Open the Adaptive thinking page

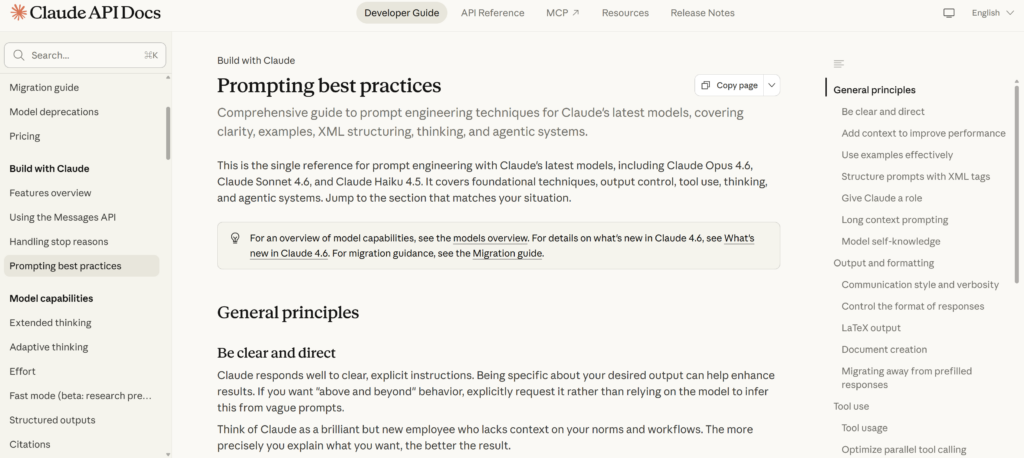tap(49, 347)
